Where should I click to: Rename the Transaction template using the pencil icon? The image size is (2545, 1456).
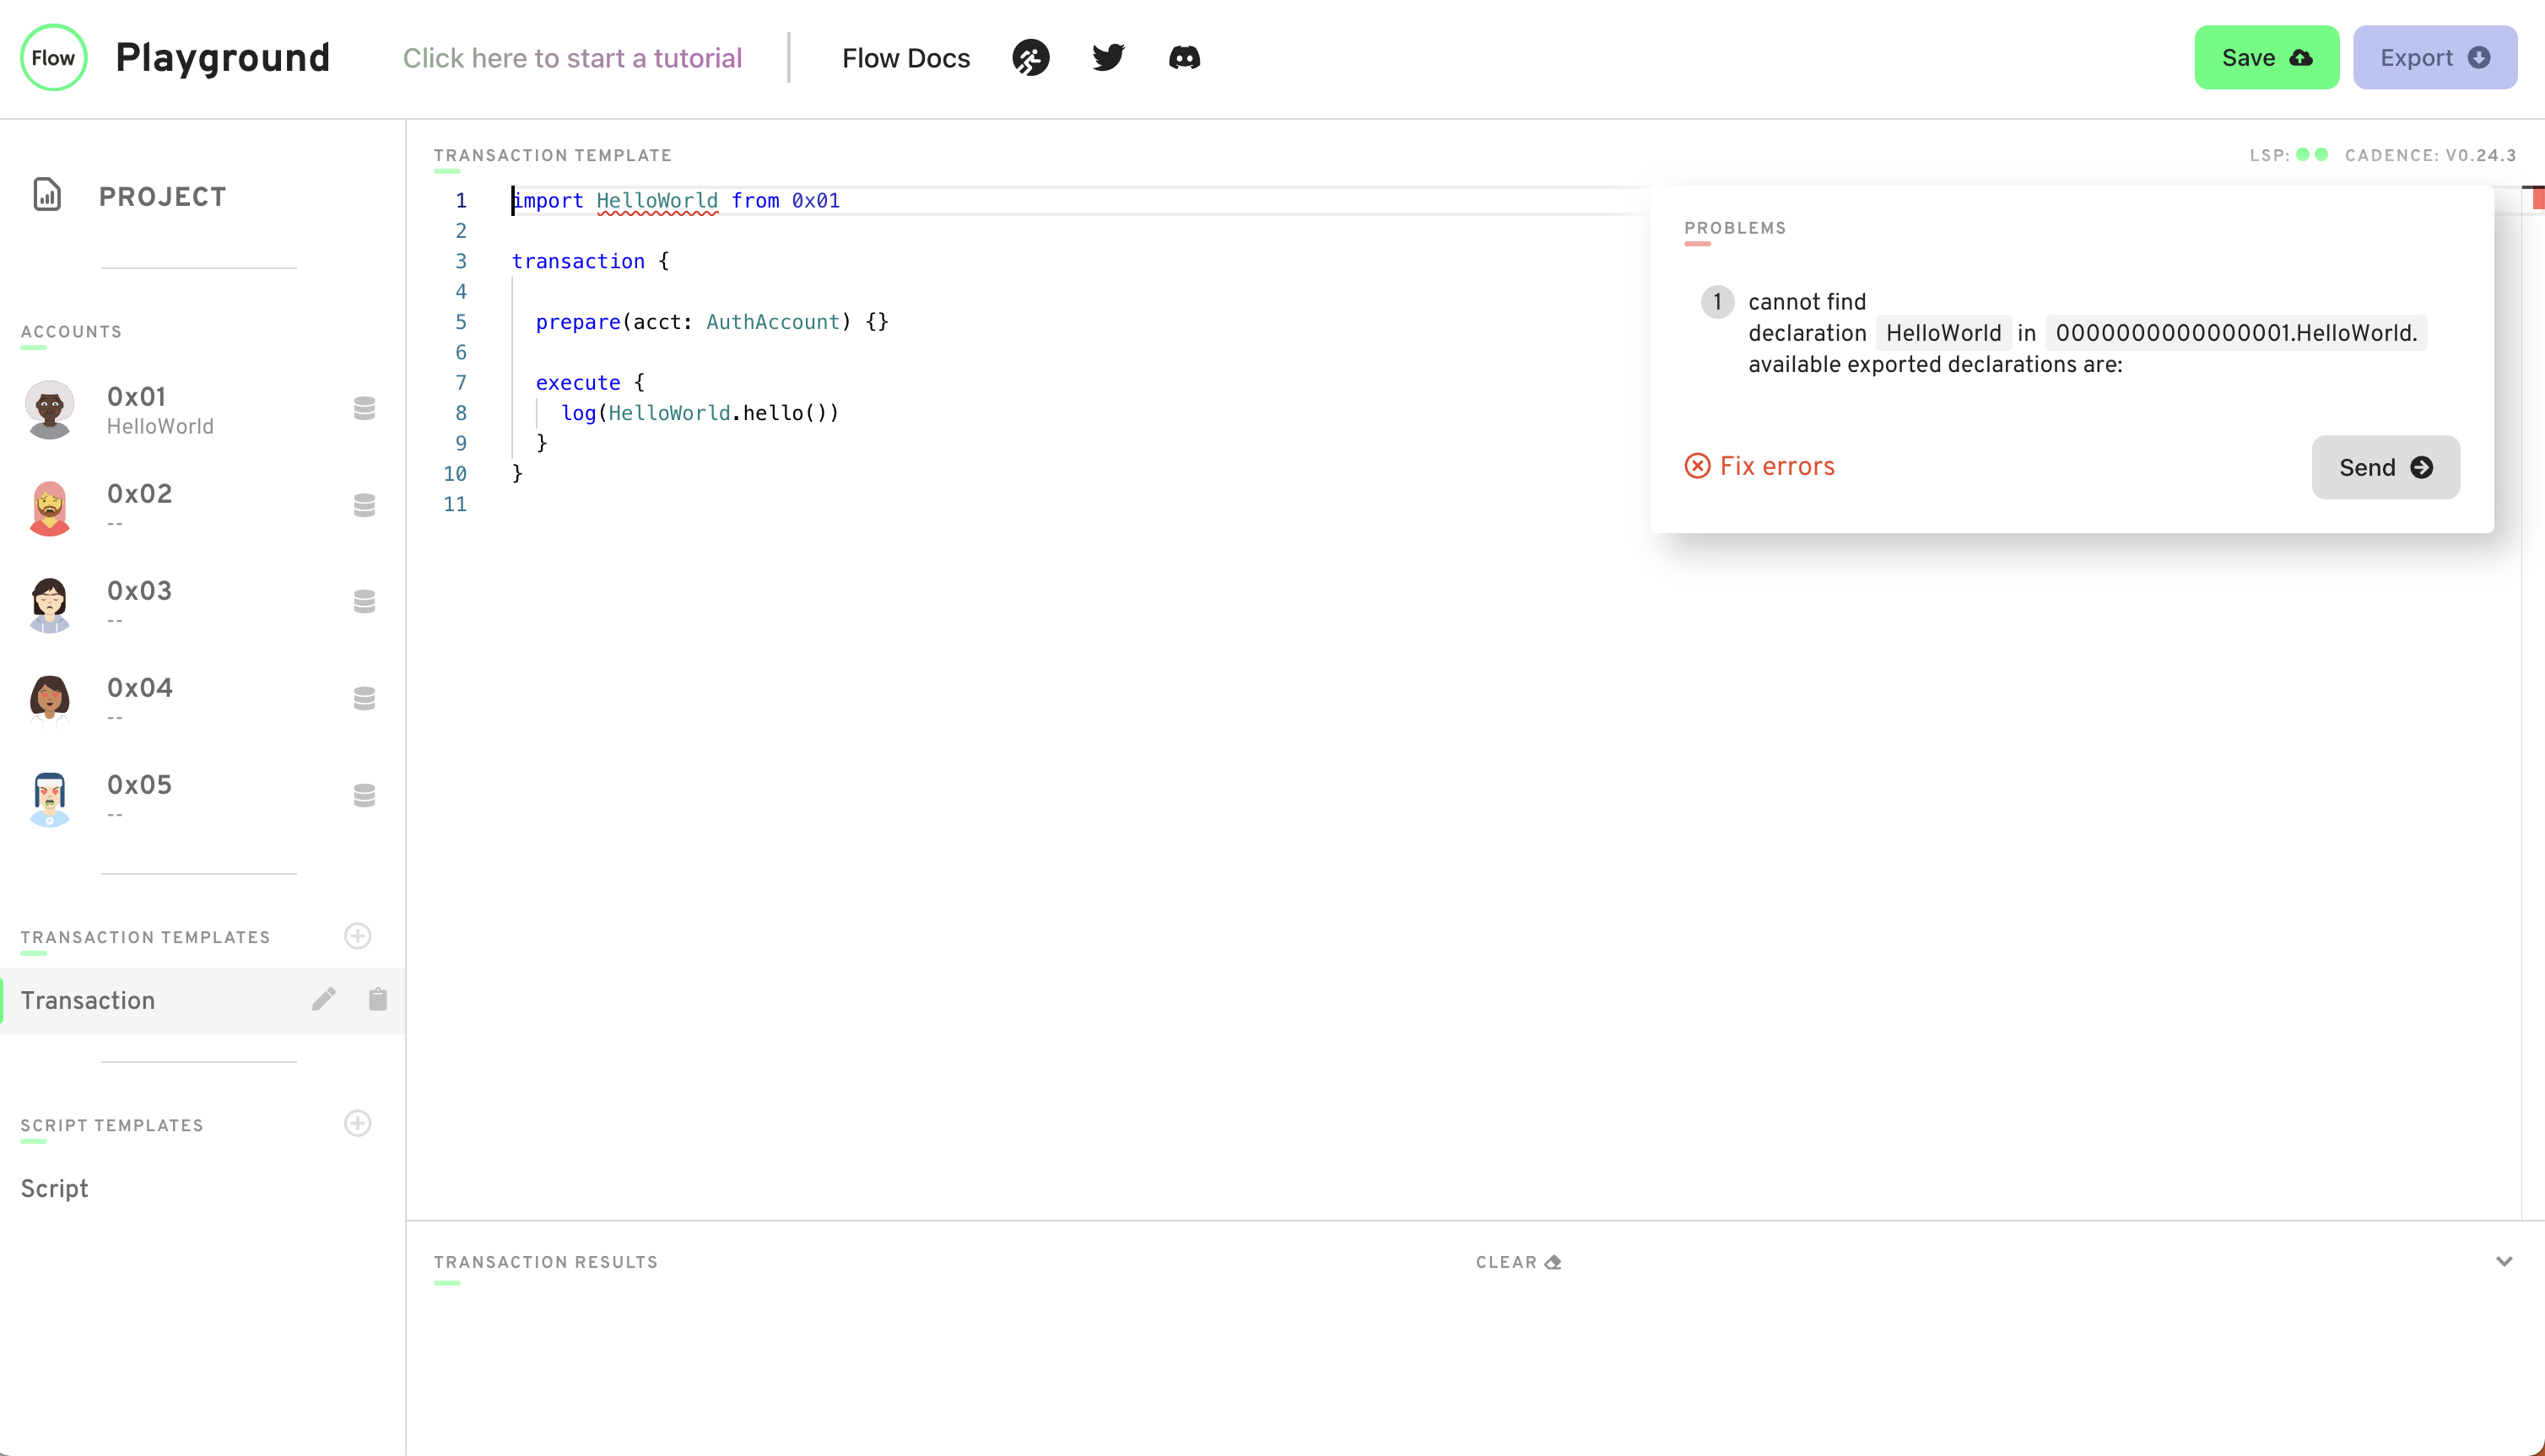click(323, 999)
